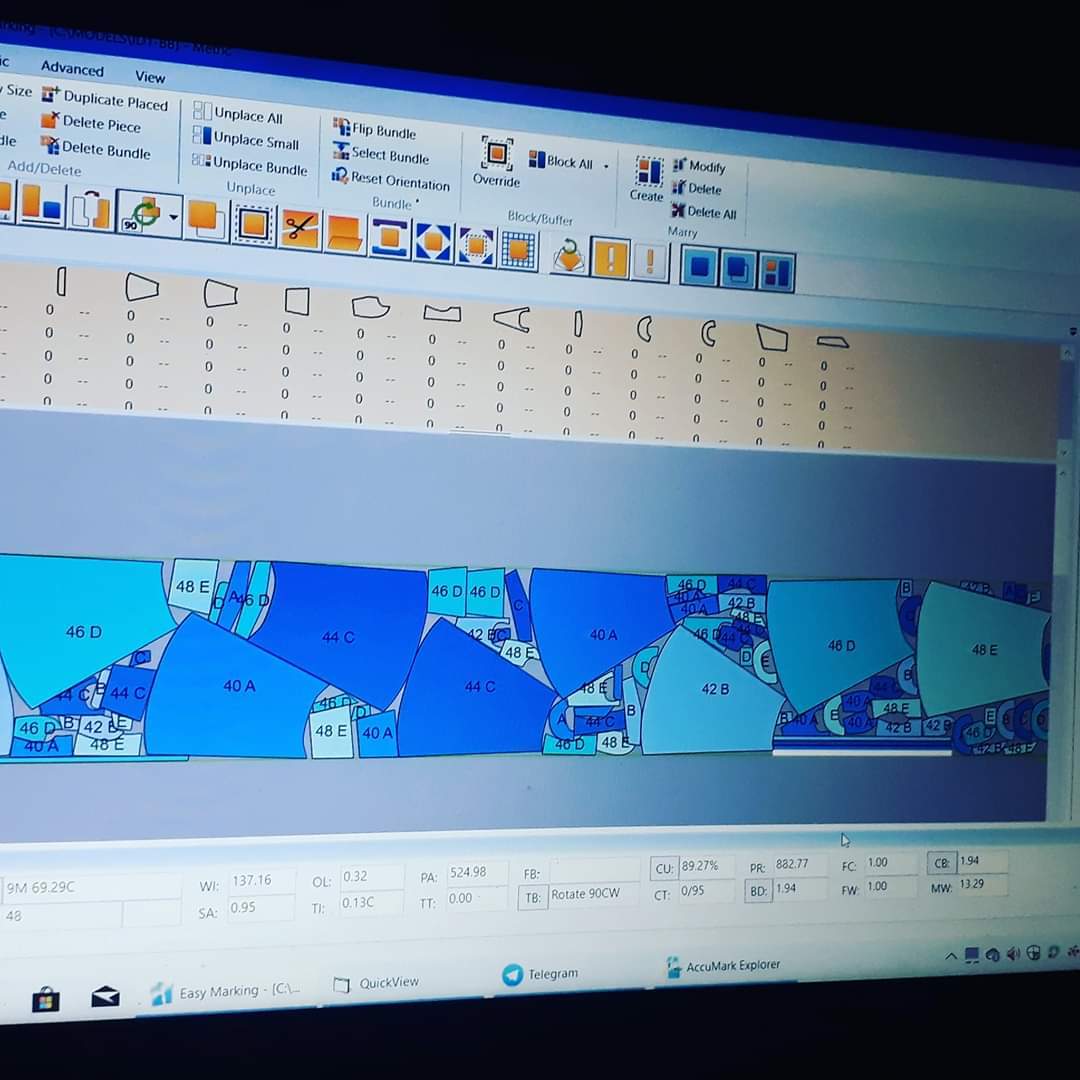Show hidden system tray icons chevron
1080x1080 pixels.
(x=950, y=957)
